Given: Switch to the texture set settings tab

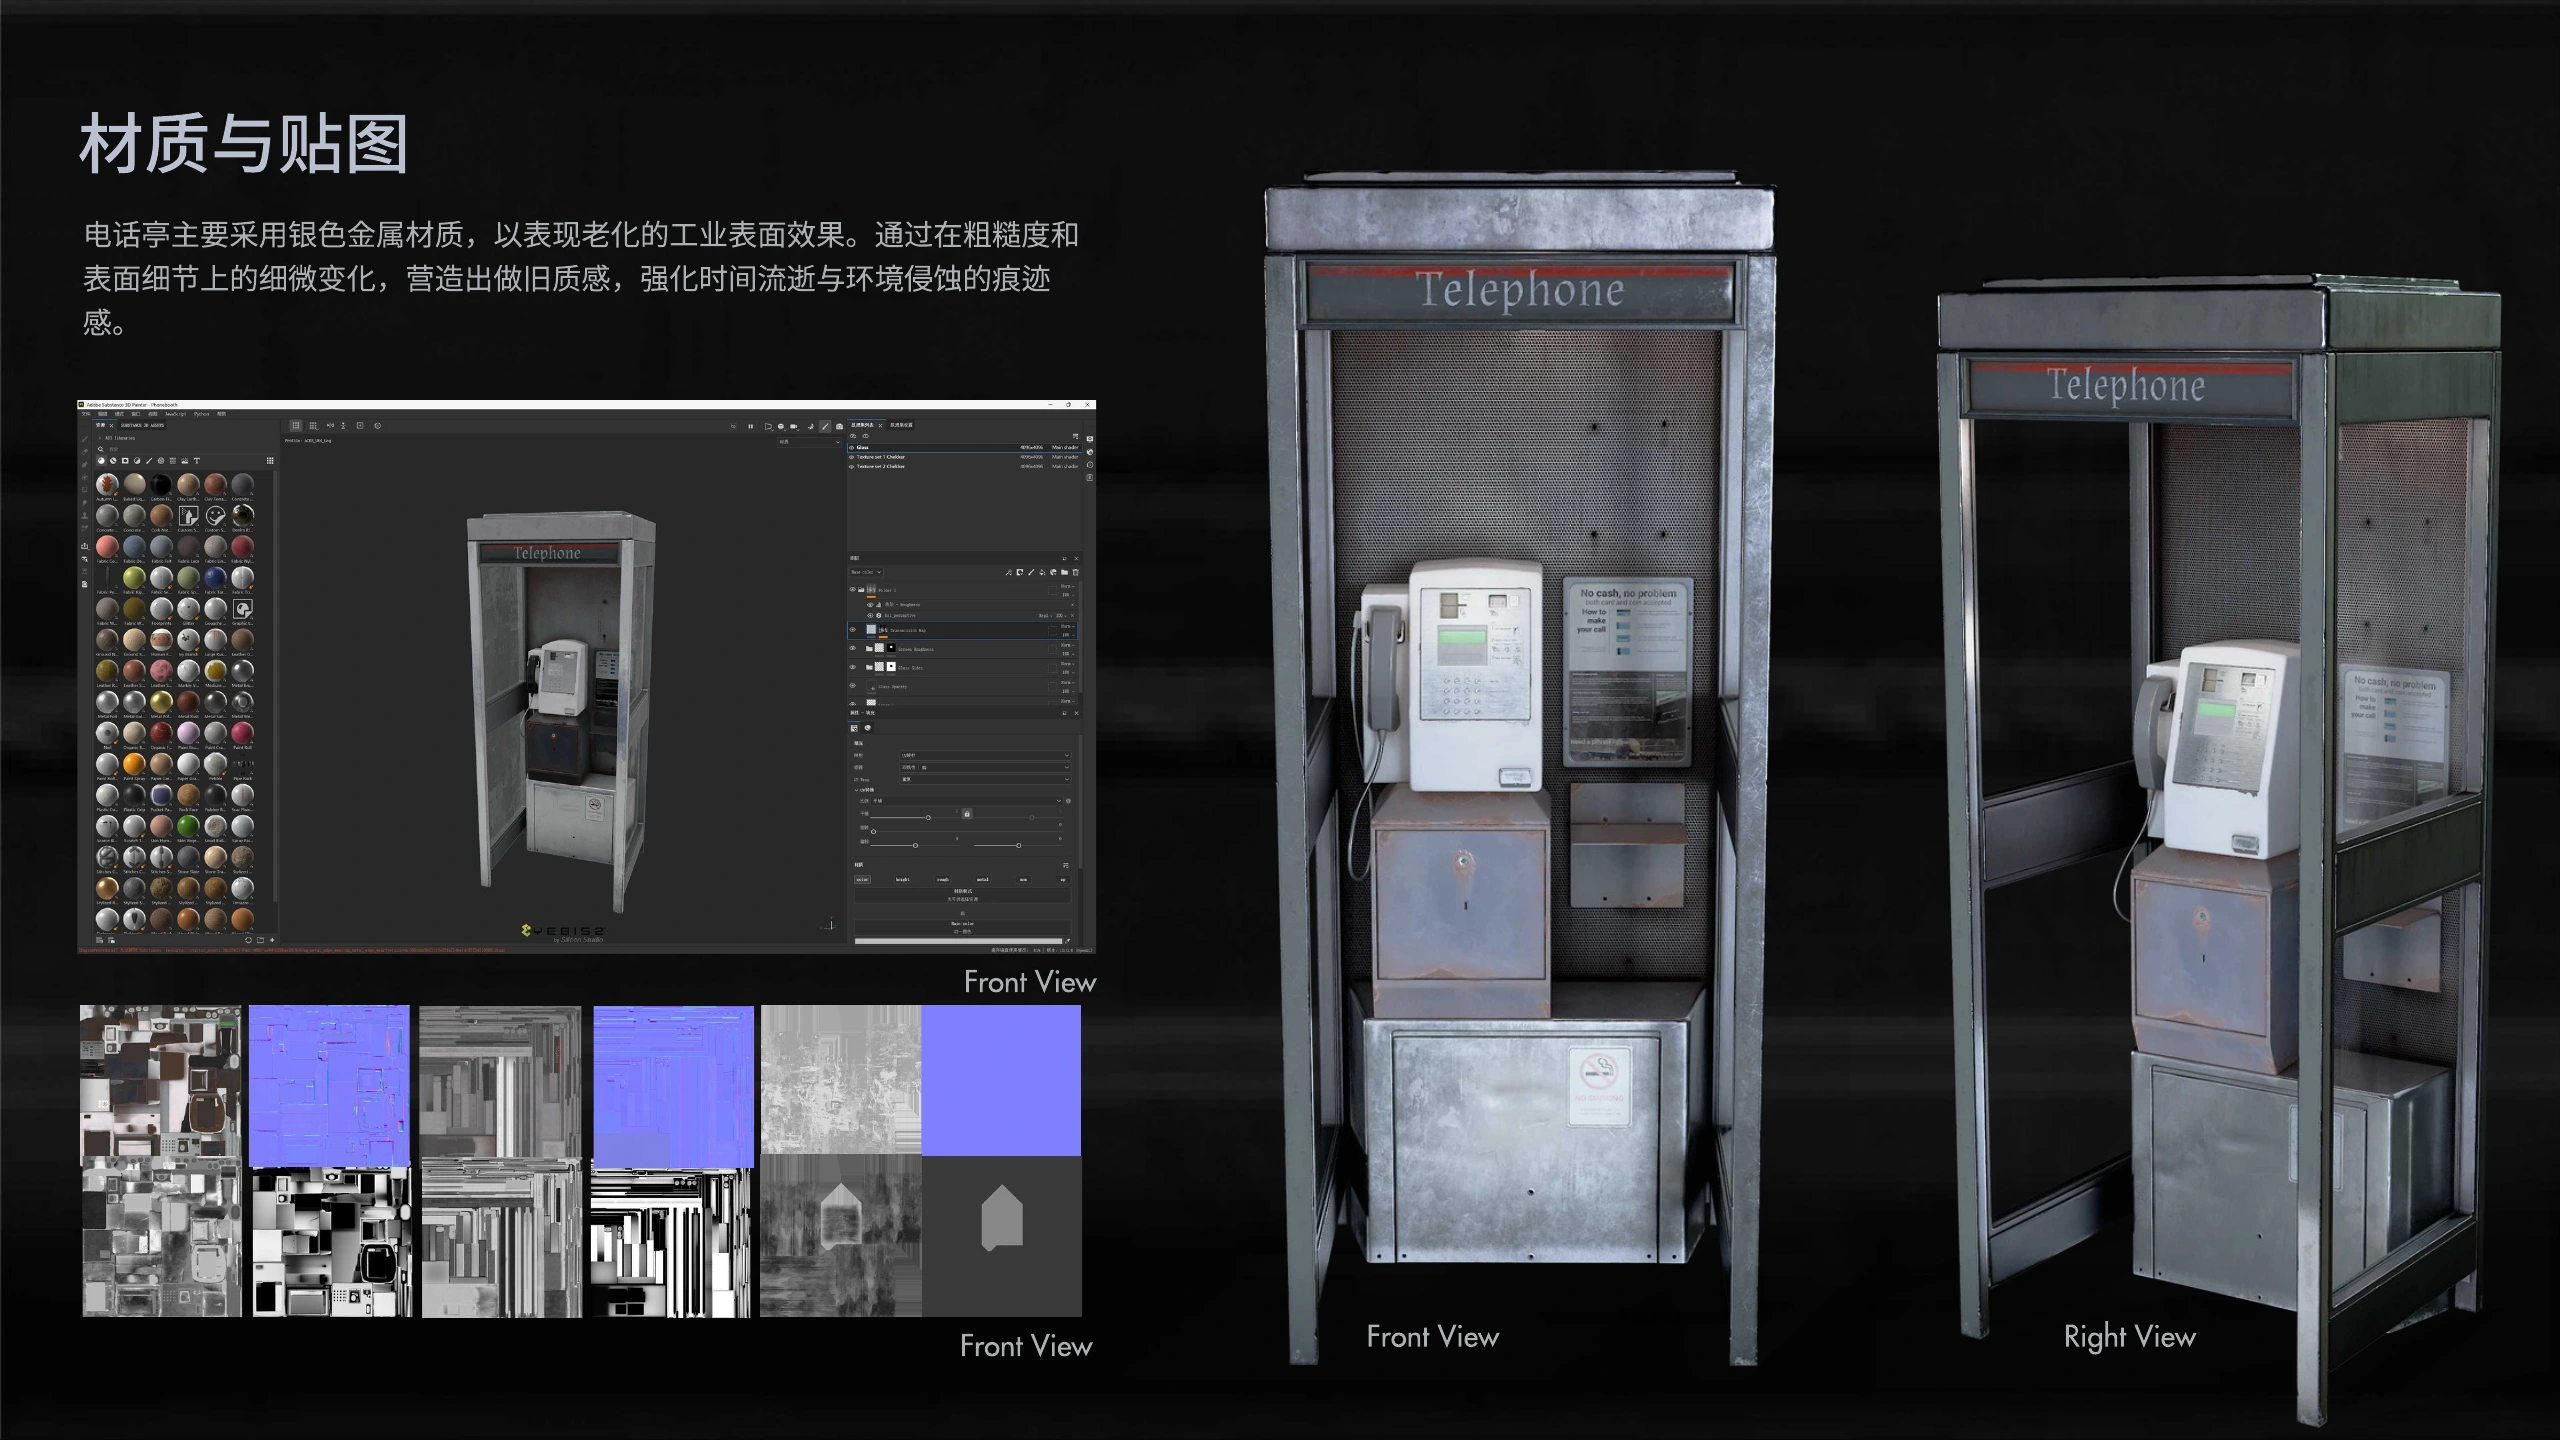Looking at the screenshot, I should click(901, 425).
